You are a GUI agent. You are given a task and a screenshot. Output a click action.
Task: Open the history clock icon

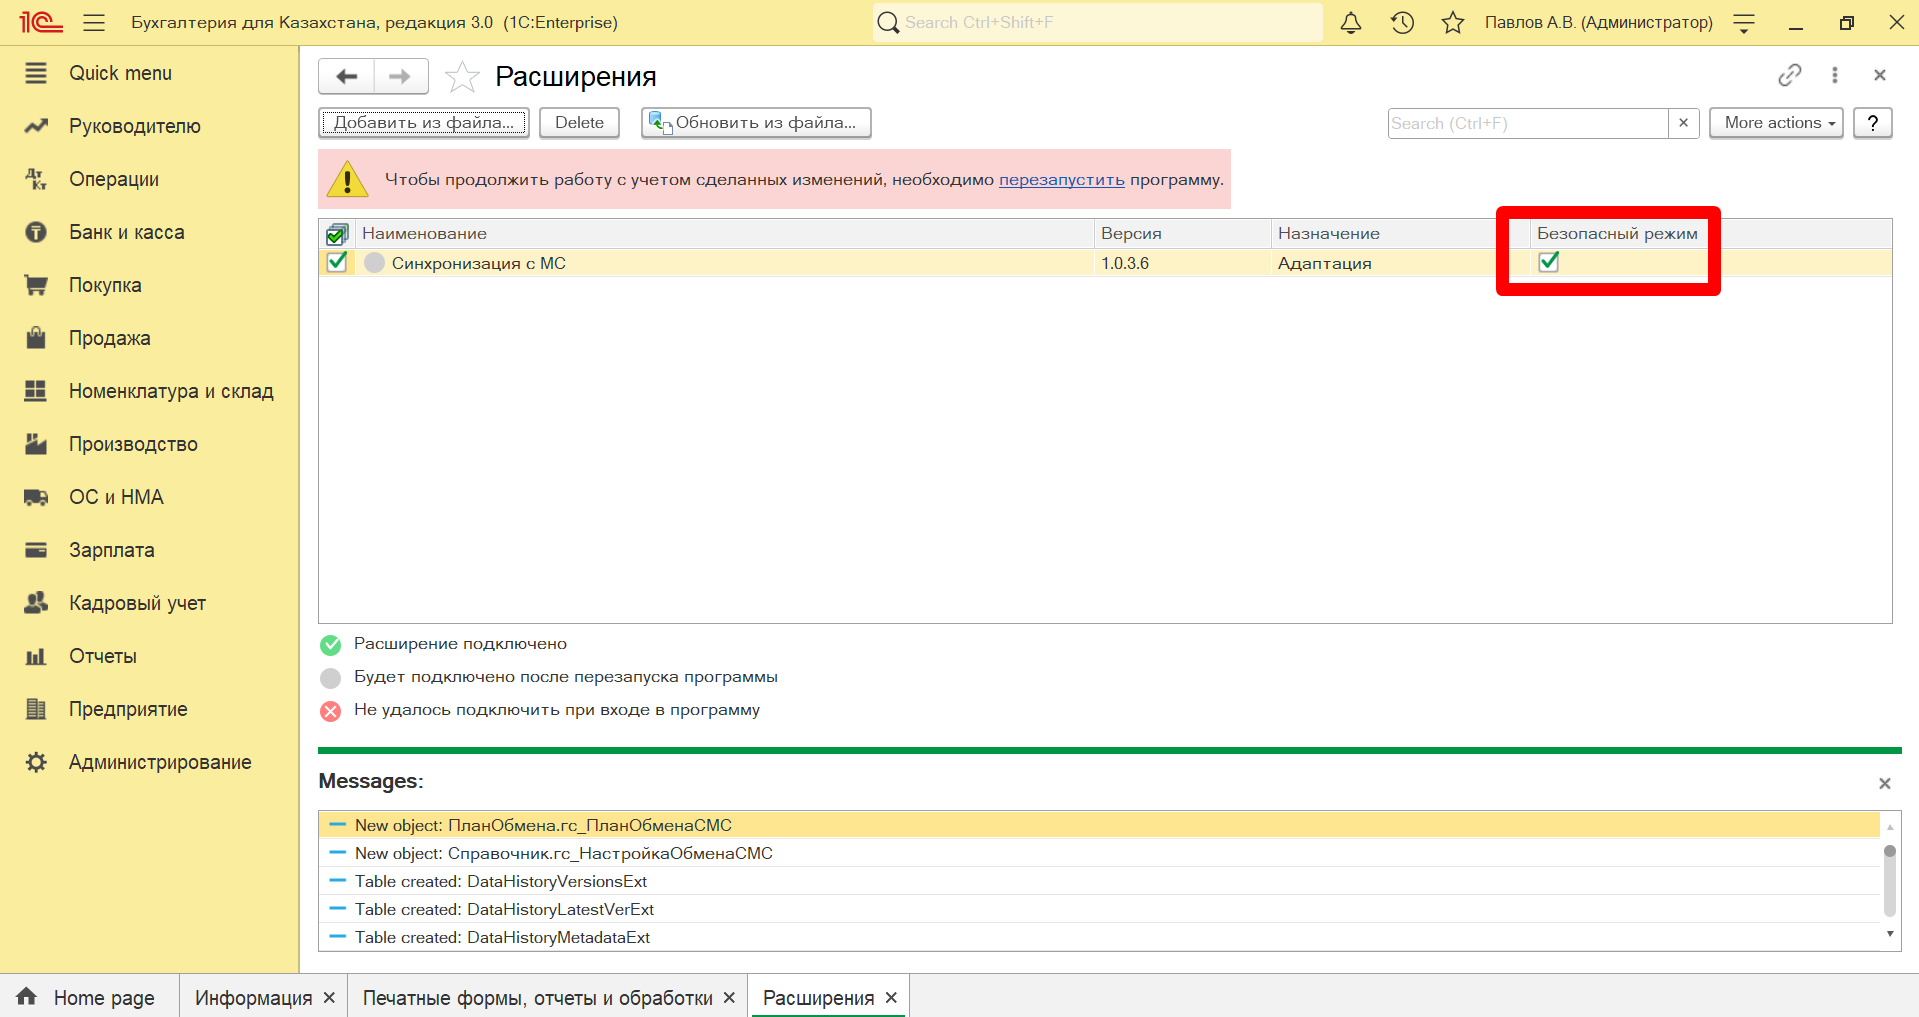[1402, 22]
